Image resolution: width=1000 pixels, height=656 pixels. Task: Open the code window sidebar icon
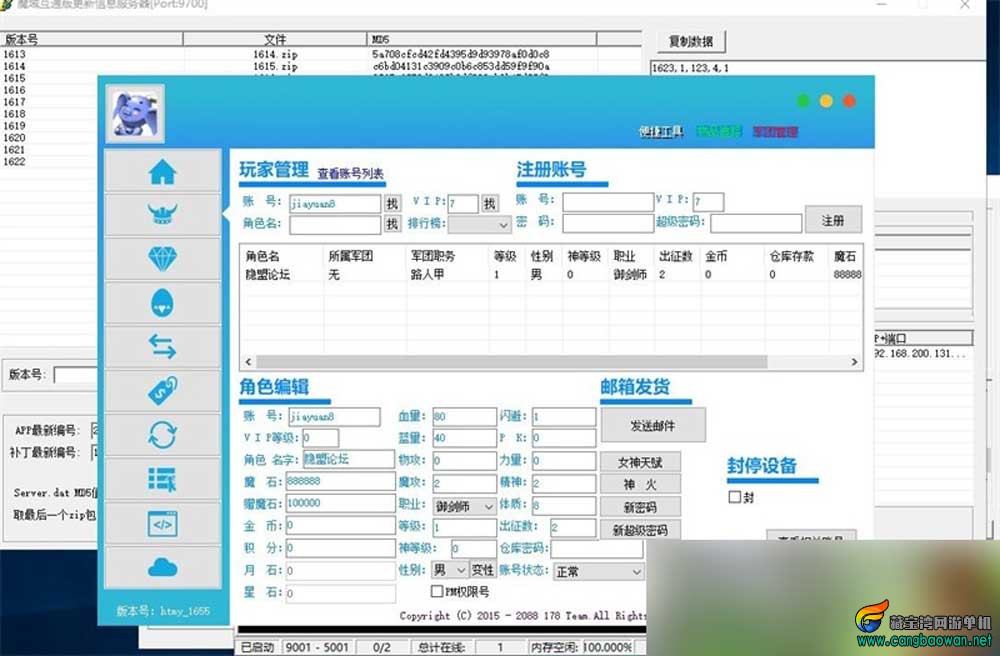click(x=162, y=523)
